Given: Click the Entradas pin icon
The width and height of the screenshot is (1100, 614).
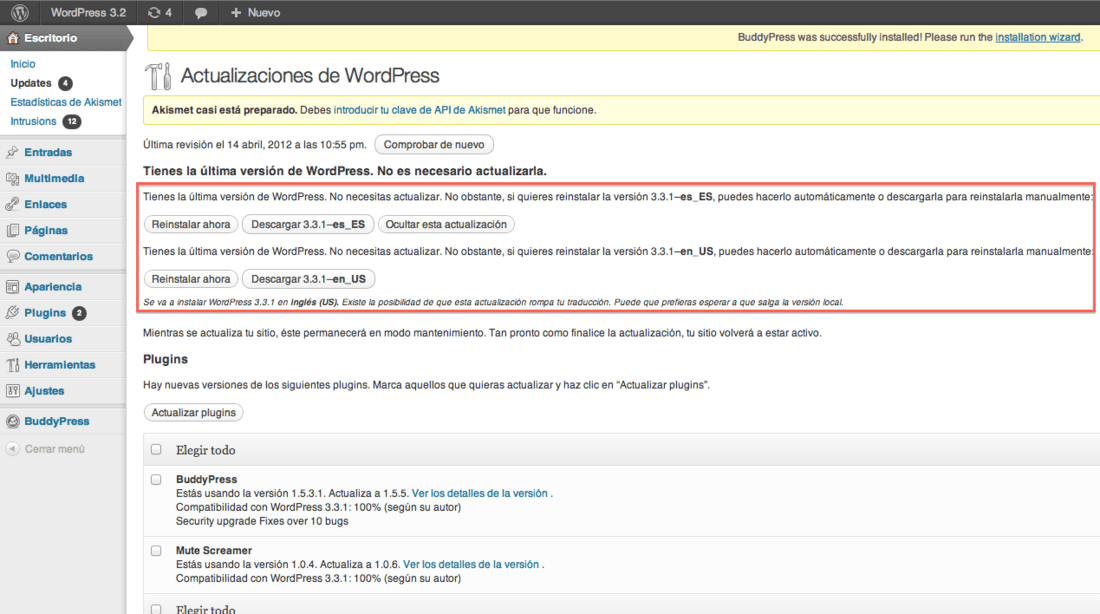Looking at the screenshot, I should (x=13, y=152).
